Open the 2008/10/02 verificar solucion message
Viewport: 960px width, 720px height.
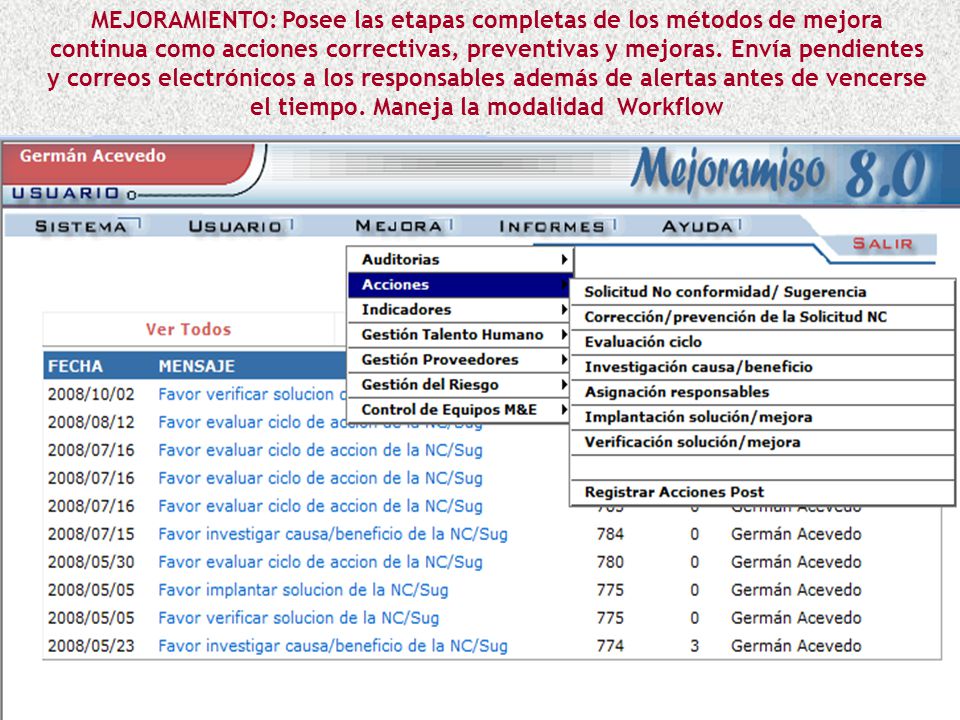(x=252, y=394)
